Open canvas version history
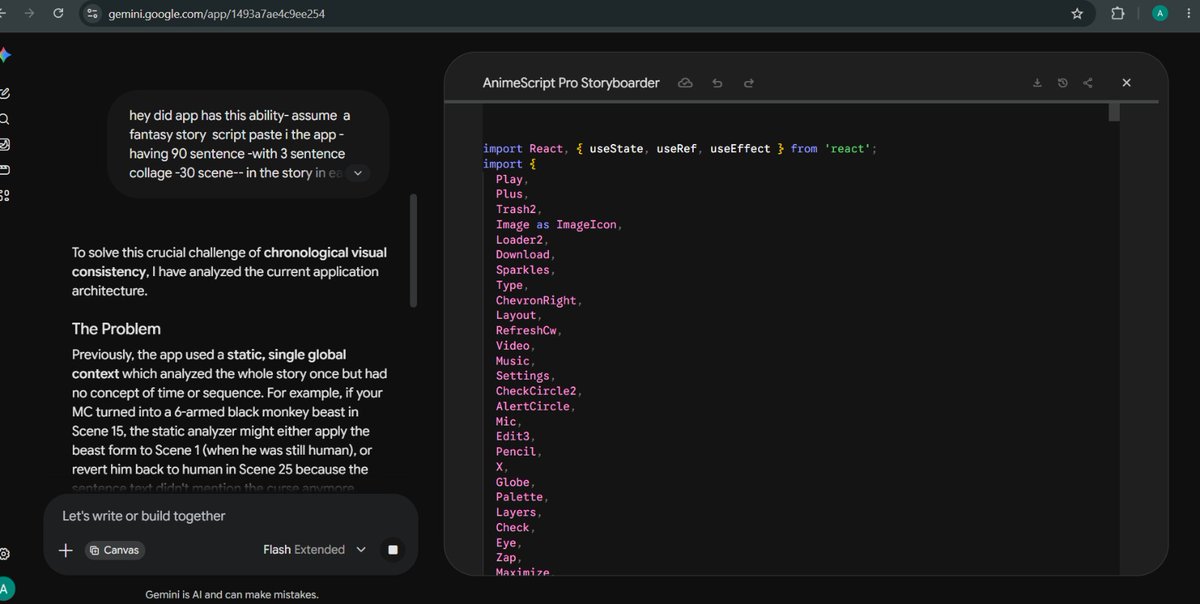The height and width of the screenshot is (604, 1200). click(1062, 83)
